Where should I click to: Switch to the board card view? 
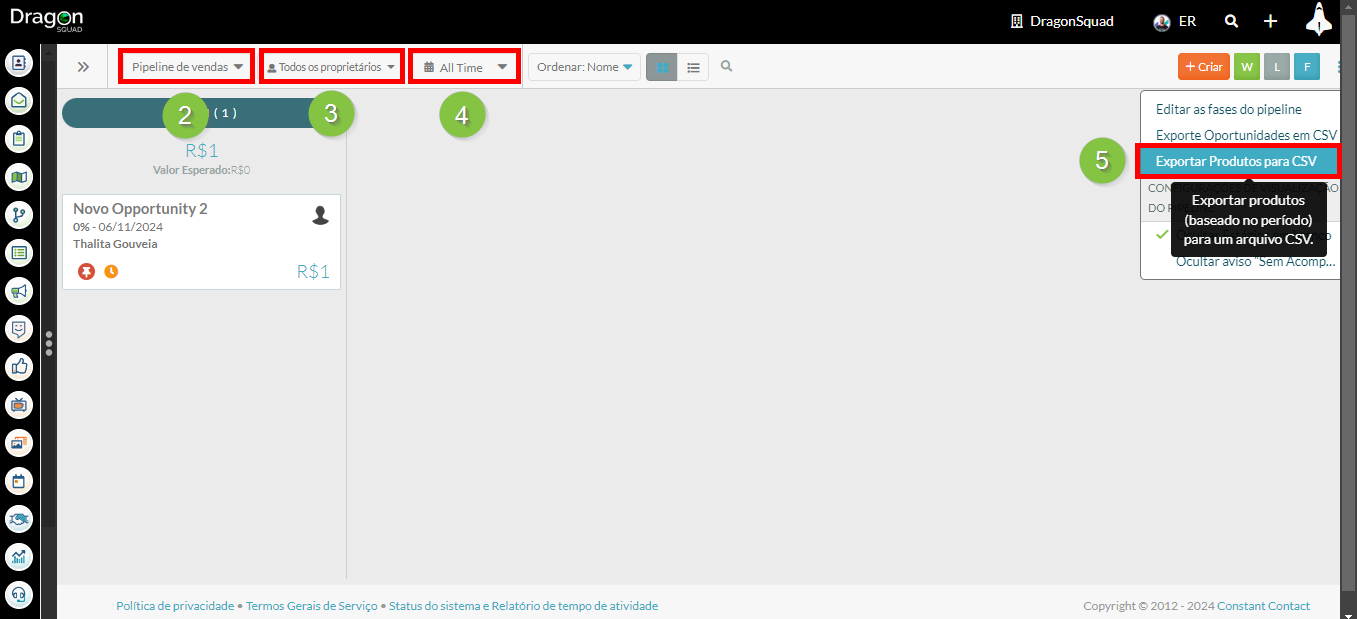point(662,67)
